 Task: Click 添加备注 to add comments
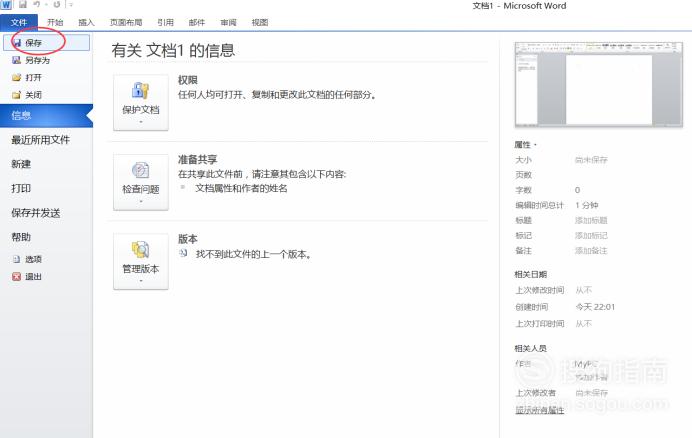click(591, 251)
